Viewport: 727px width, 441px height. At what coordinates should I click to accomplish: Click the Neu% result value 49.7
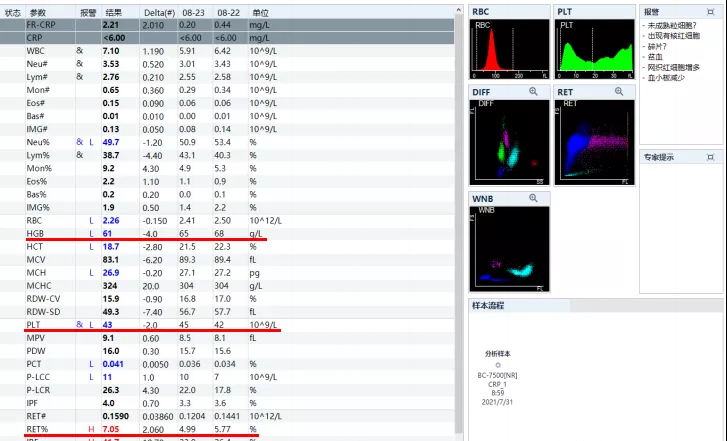click(x=111, y=142)
